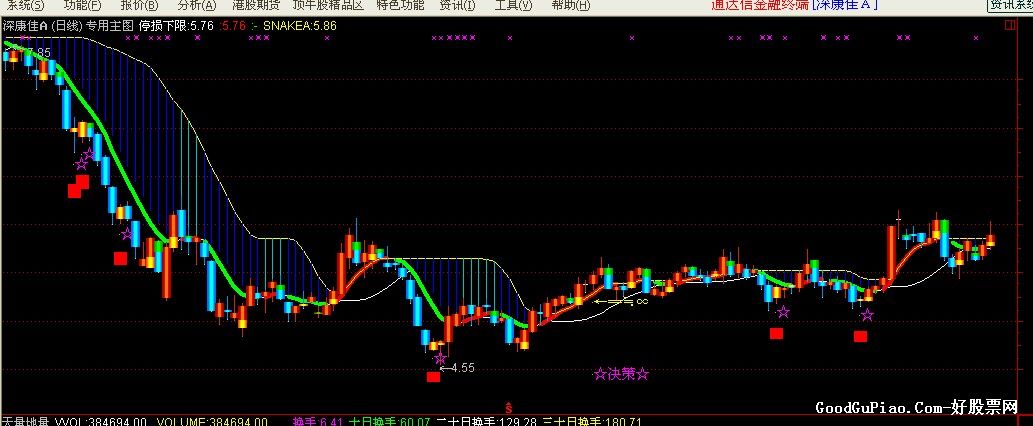Image resolution: width=1033 pixels, height=426 pixels.
Task: Click the 通达信金融终端 title text
Action: point(760,5)
